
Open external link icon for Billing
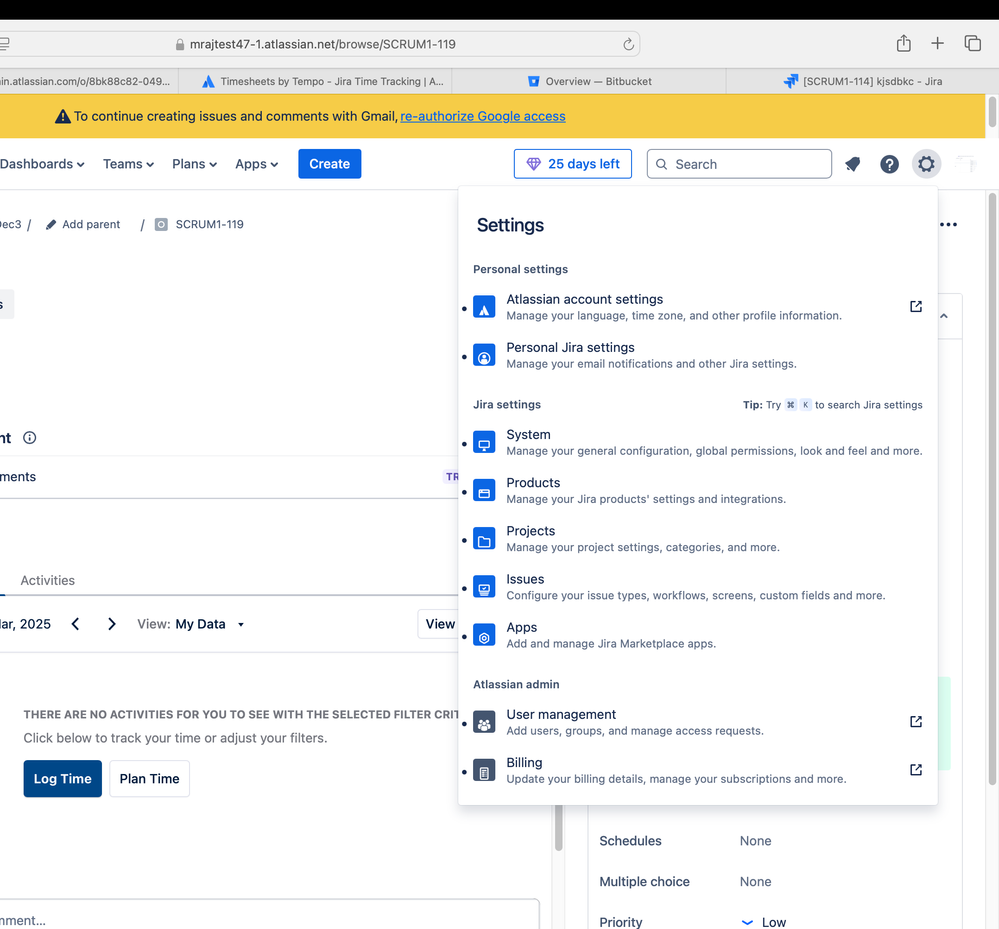[x=916, y=770]
